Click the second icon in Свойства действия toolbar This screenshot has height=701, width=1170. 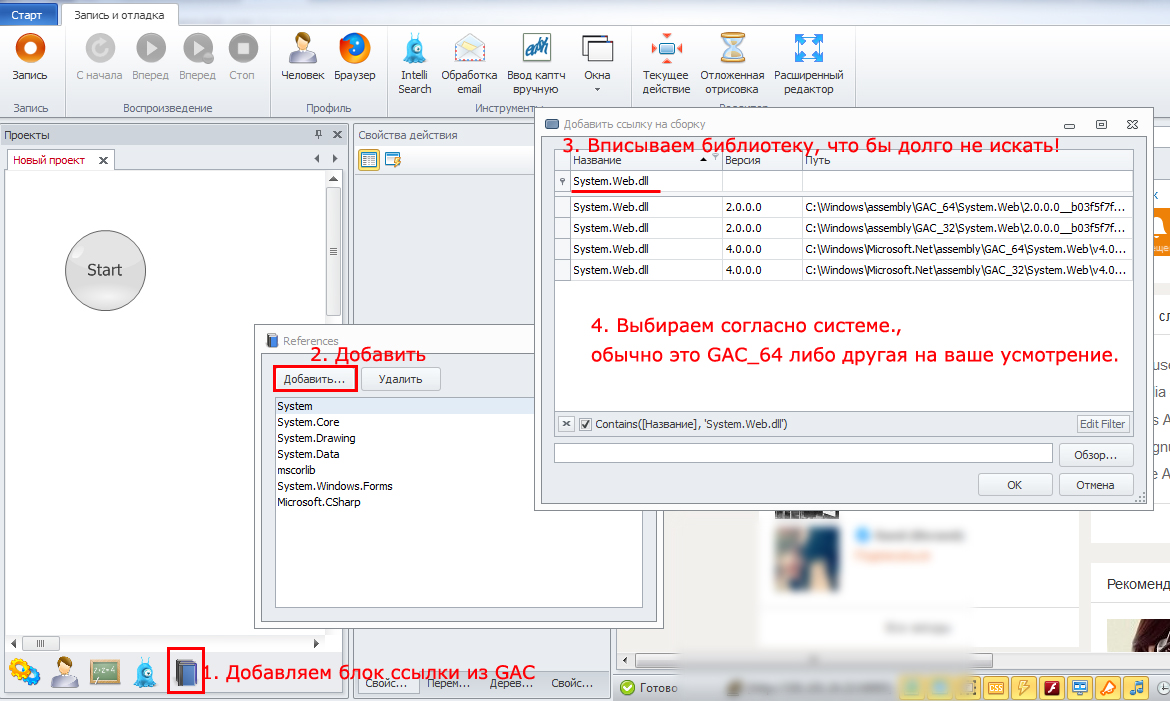click(393, 159)
